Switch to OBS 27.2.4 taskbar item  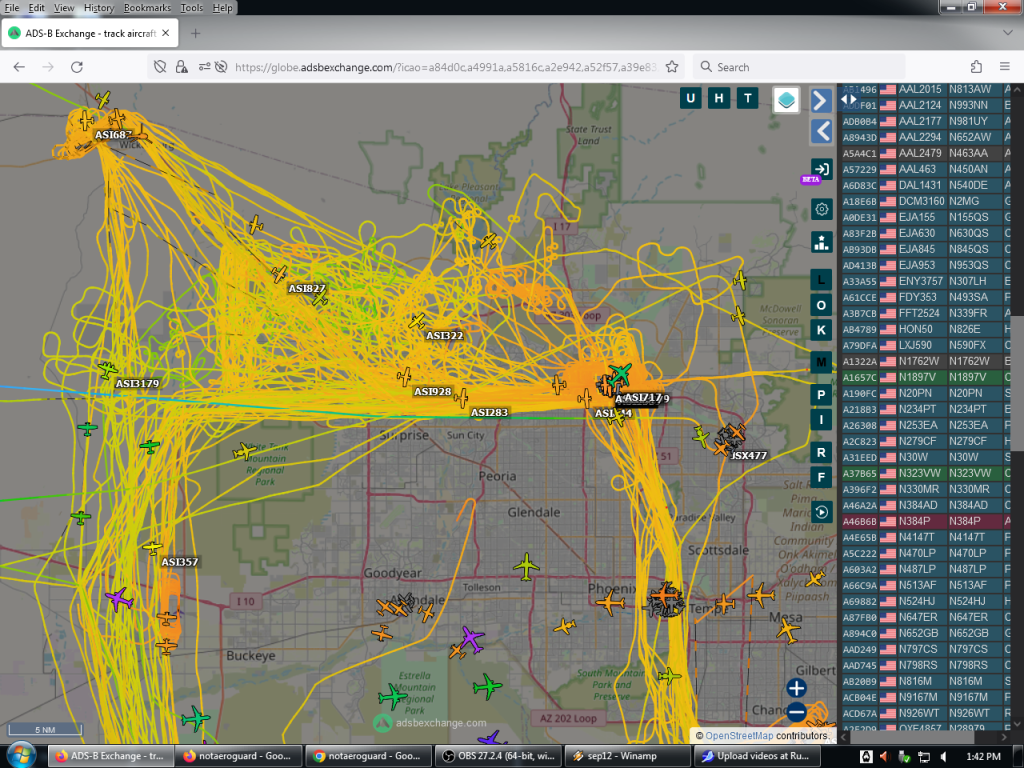pos(498,756)
